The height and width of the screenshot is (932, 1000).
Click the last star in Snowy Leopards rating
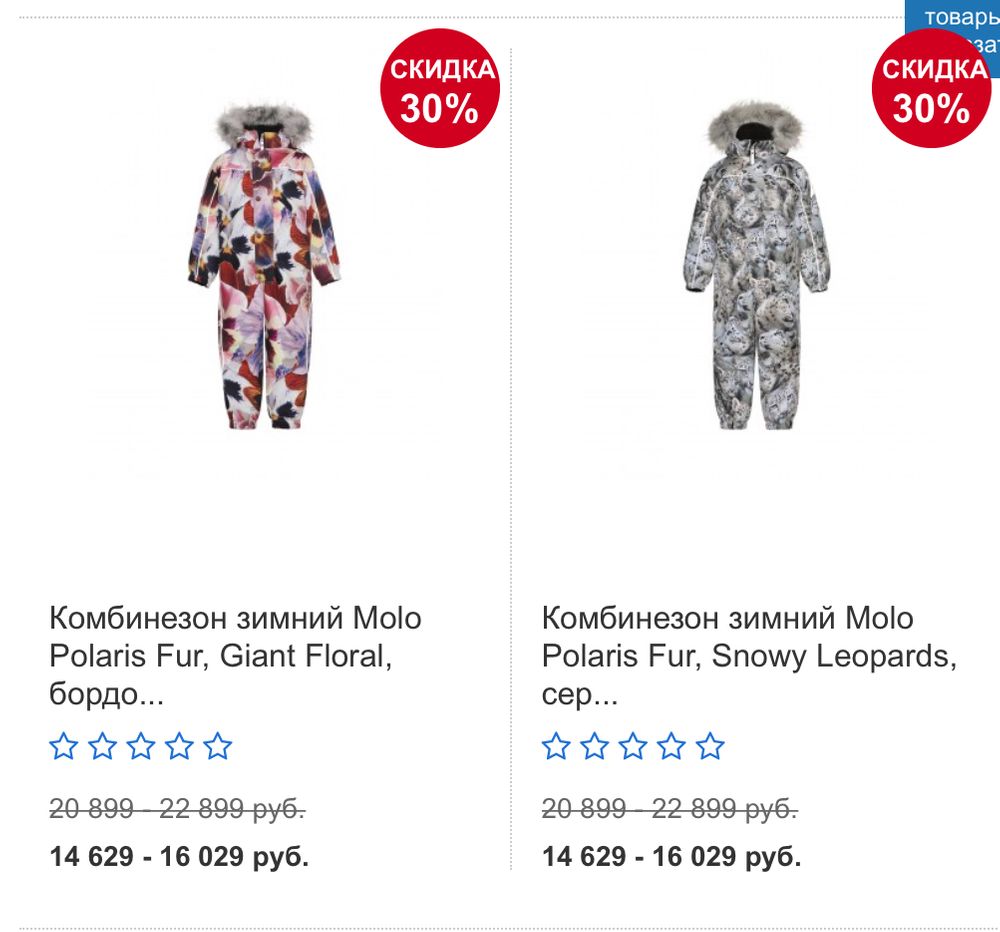click(x=708, y=746)
